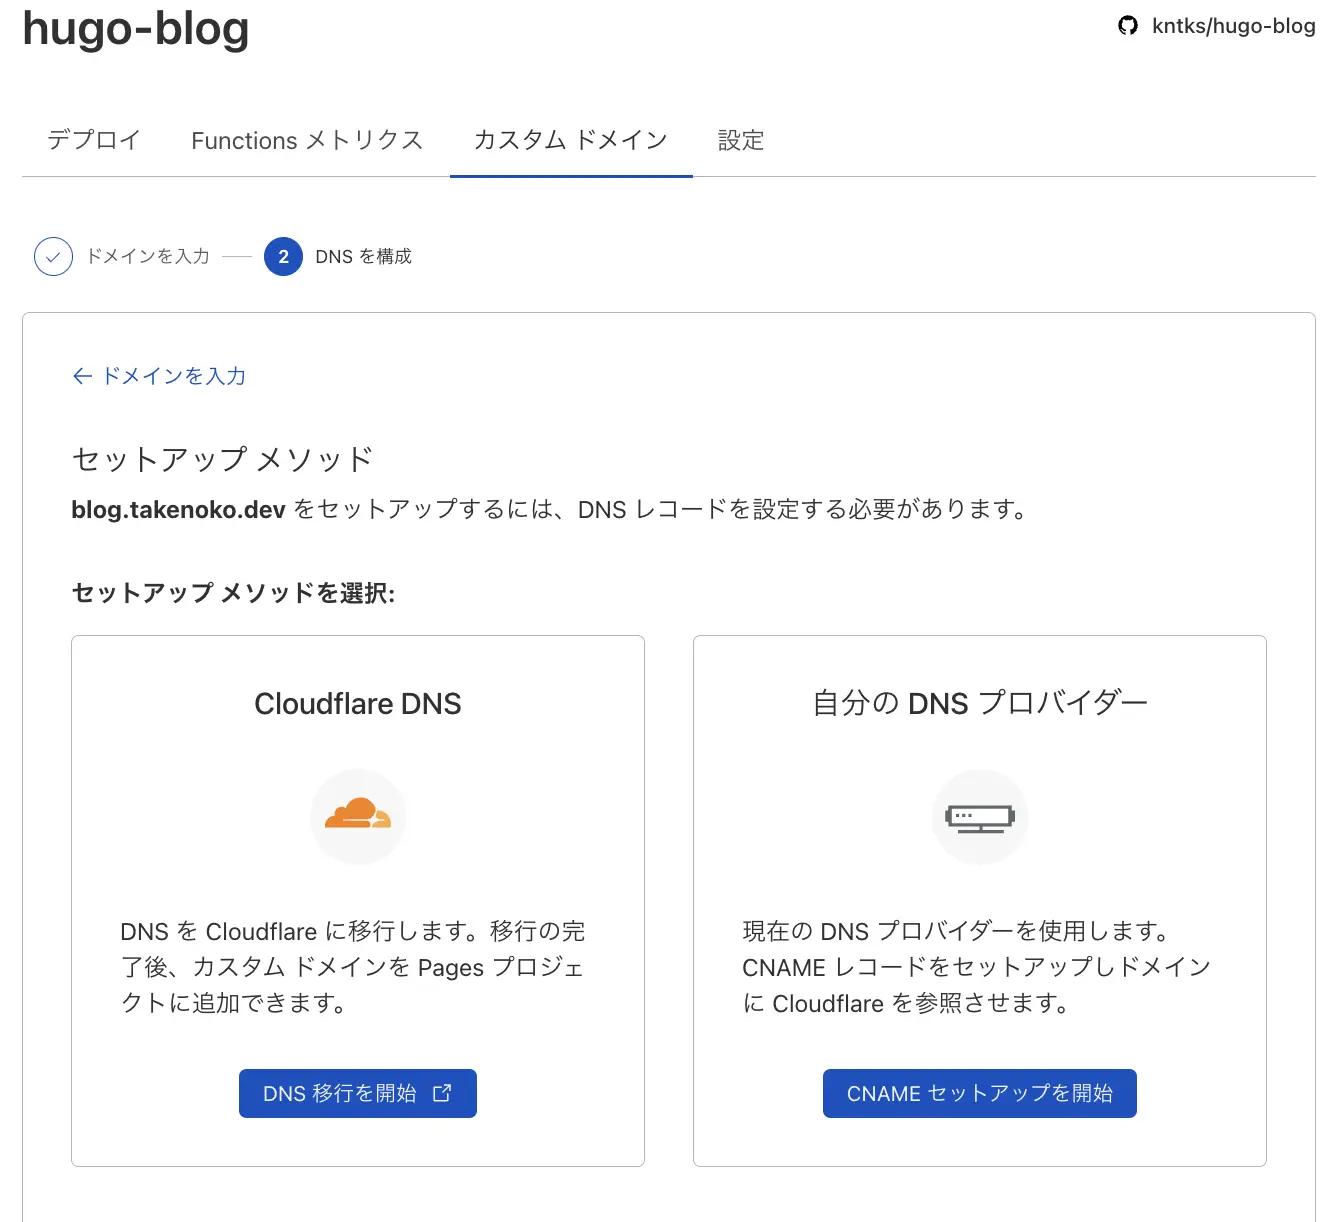The image size is (1340, 1222).
Task: Click the DNS provider server icon
Action: (x=979, y=817)
